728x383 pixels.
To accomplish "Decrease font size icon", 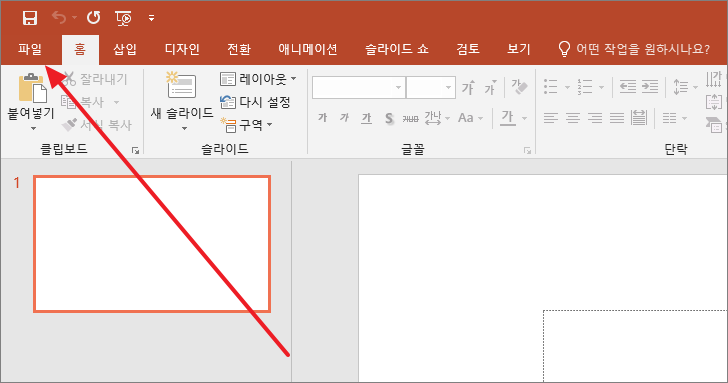I will (x=490, y=87).
